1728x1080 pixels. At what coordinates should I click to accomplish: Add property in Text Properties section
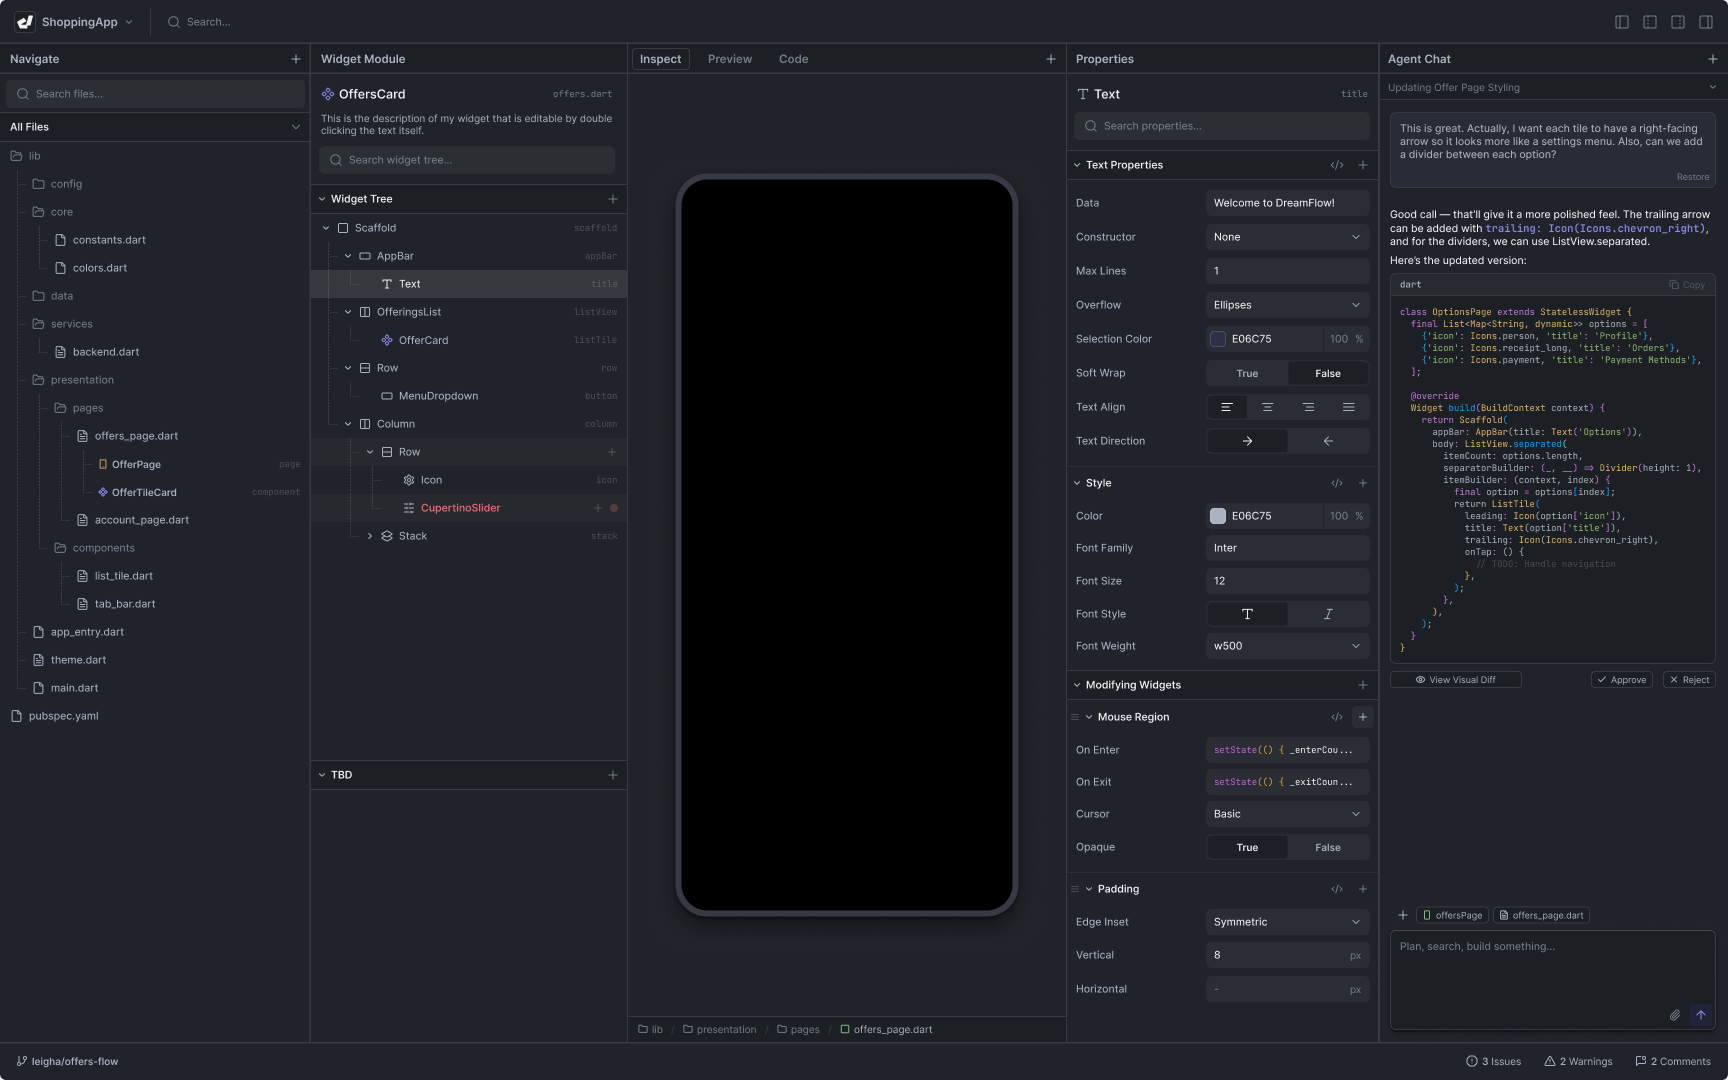1363,165
